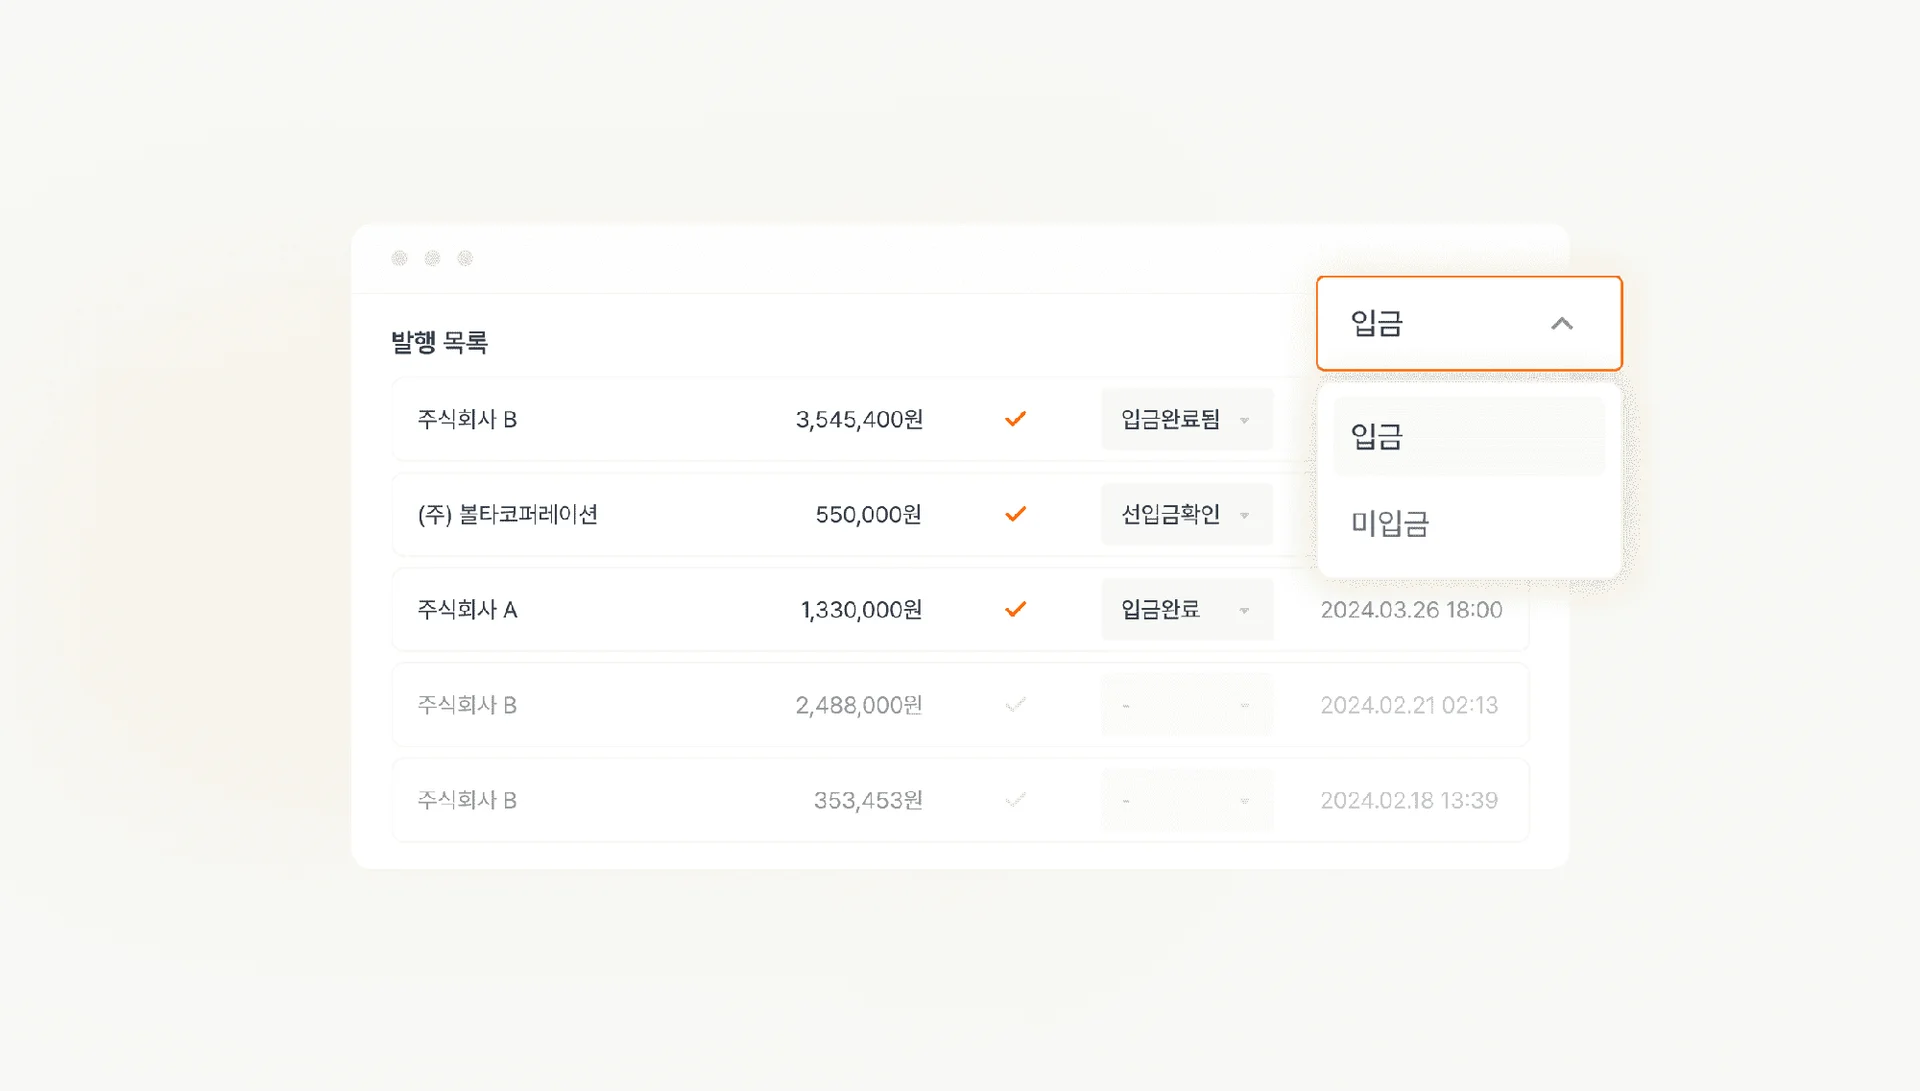The image size is (1920, 1091).
Task: Select 미입금 from the filter options
Action: [1468, 524]
